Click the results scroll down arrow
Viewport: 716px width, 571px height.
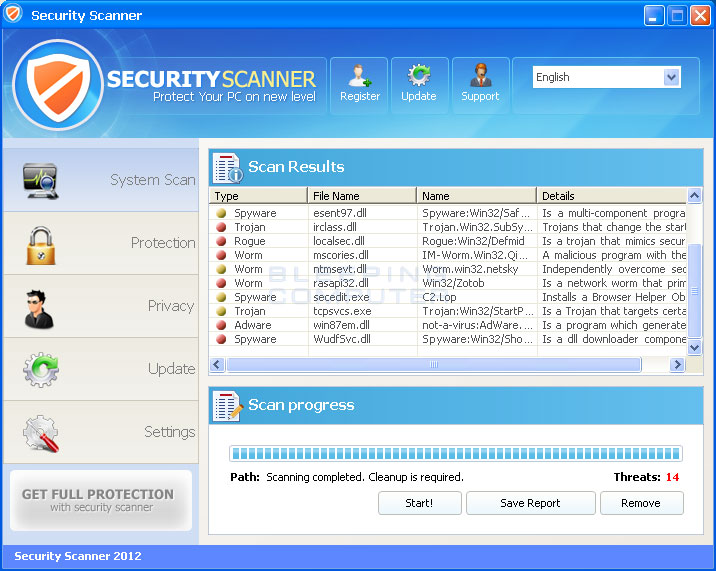point(695,348)
